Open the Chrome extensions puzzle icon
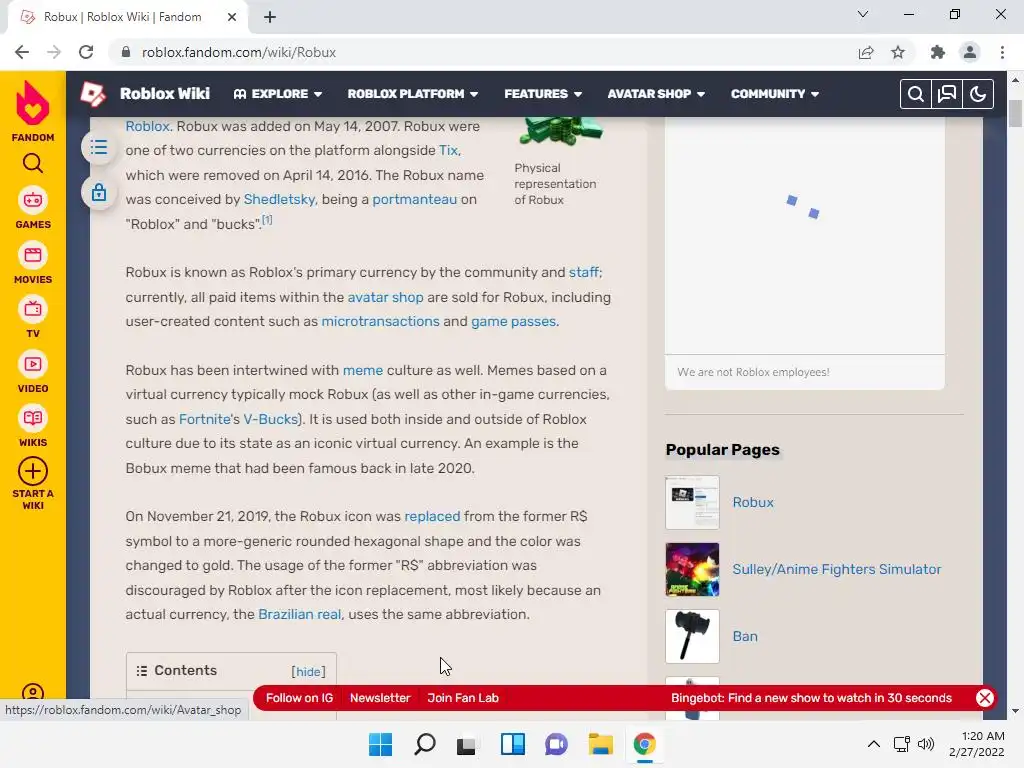1024x768 pixels. pyautogui.click(x=938, y=52)
